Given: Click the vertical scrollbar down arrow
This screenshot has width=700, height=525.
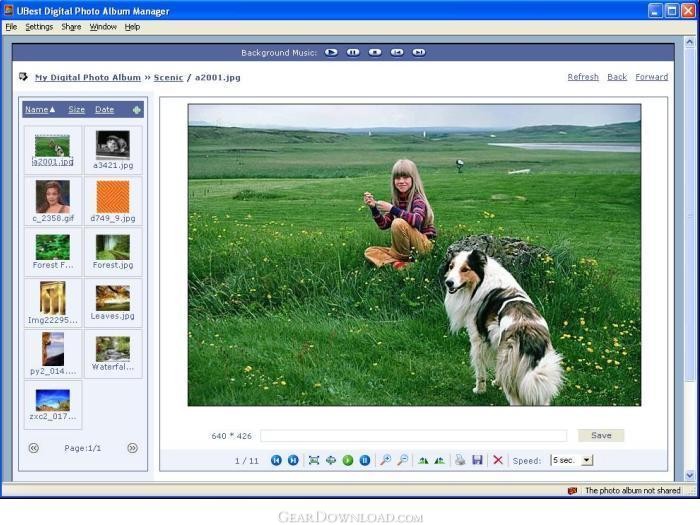Looking at the screenshot, I should (x=690, y=475).
